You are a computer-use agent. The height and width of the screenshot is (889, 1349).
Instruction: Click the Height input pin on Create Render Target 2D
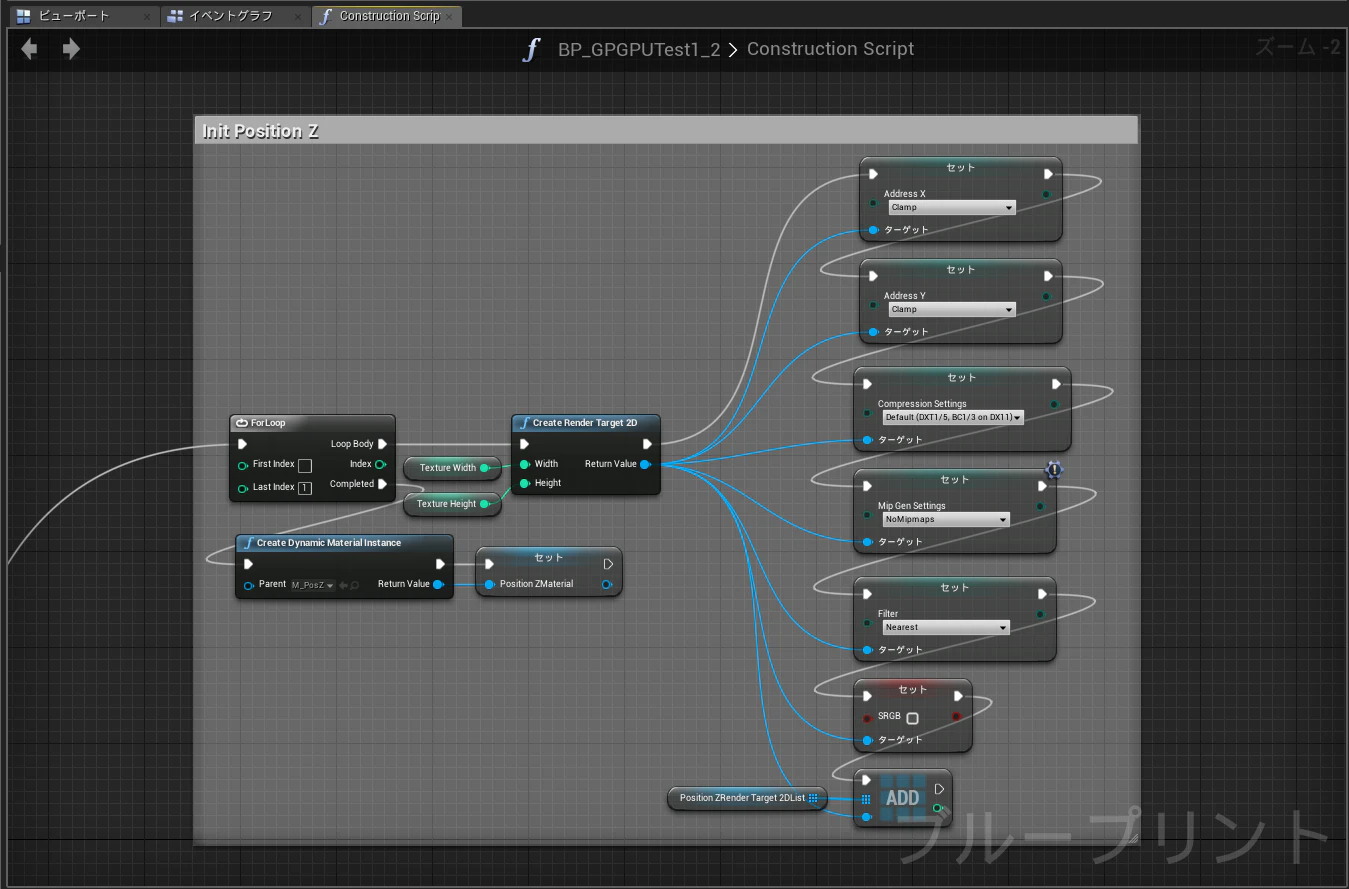(x=525, y=483)
